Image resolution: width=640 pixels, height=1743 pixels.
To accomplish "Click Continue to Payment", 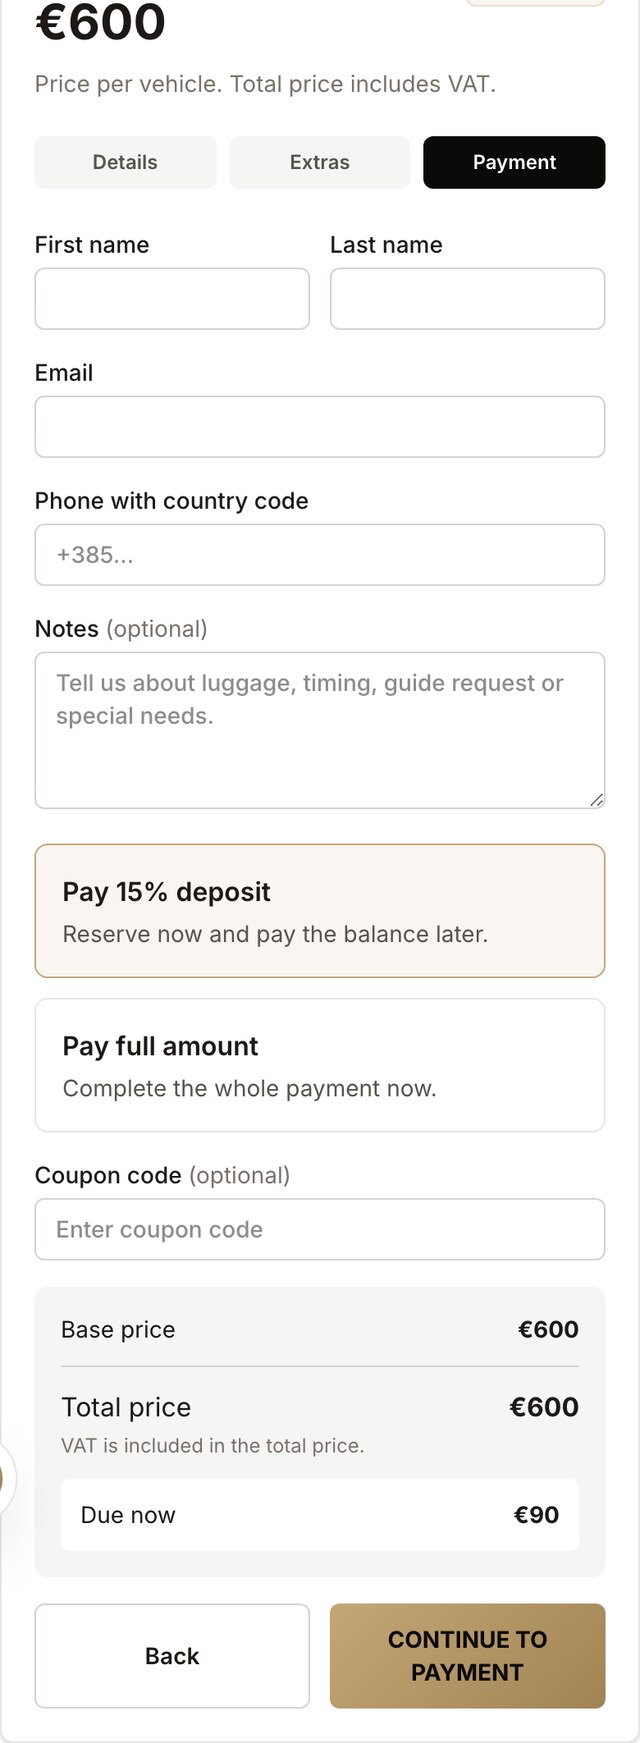I will (467, 1656).
